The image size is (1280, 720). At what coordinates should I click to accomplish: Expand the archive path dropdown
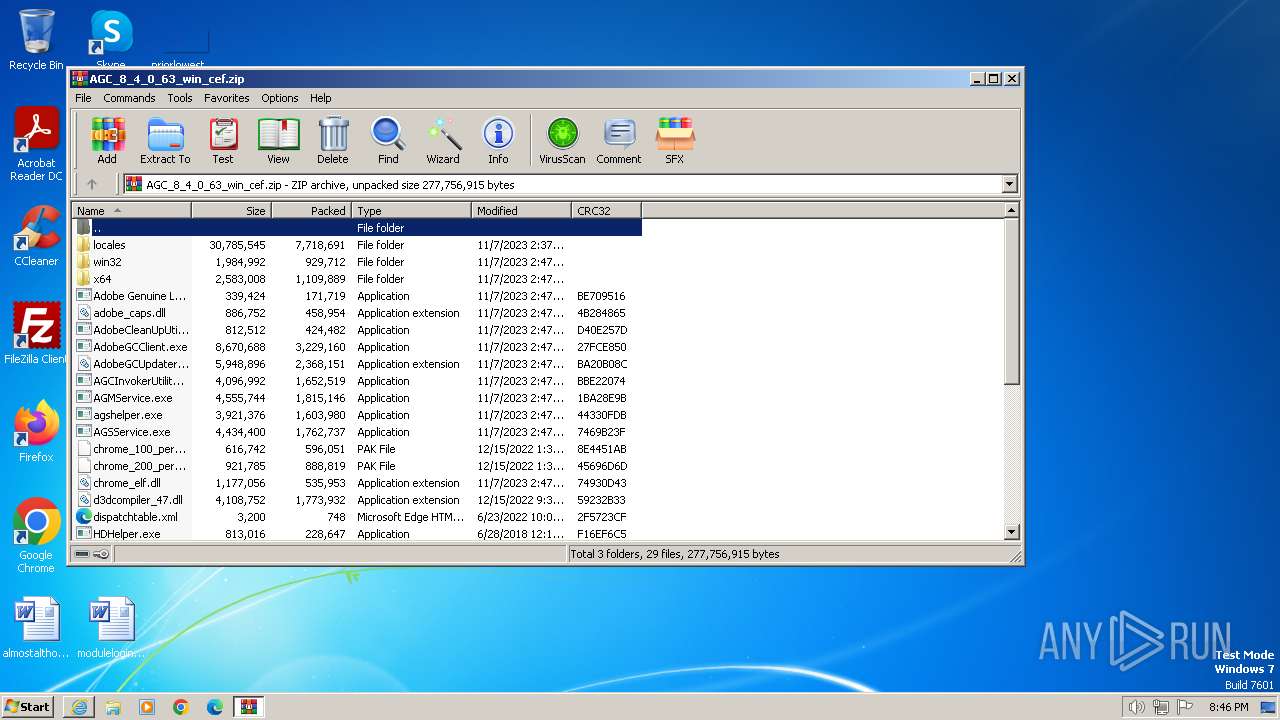point(1009,184)
